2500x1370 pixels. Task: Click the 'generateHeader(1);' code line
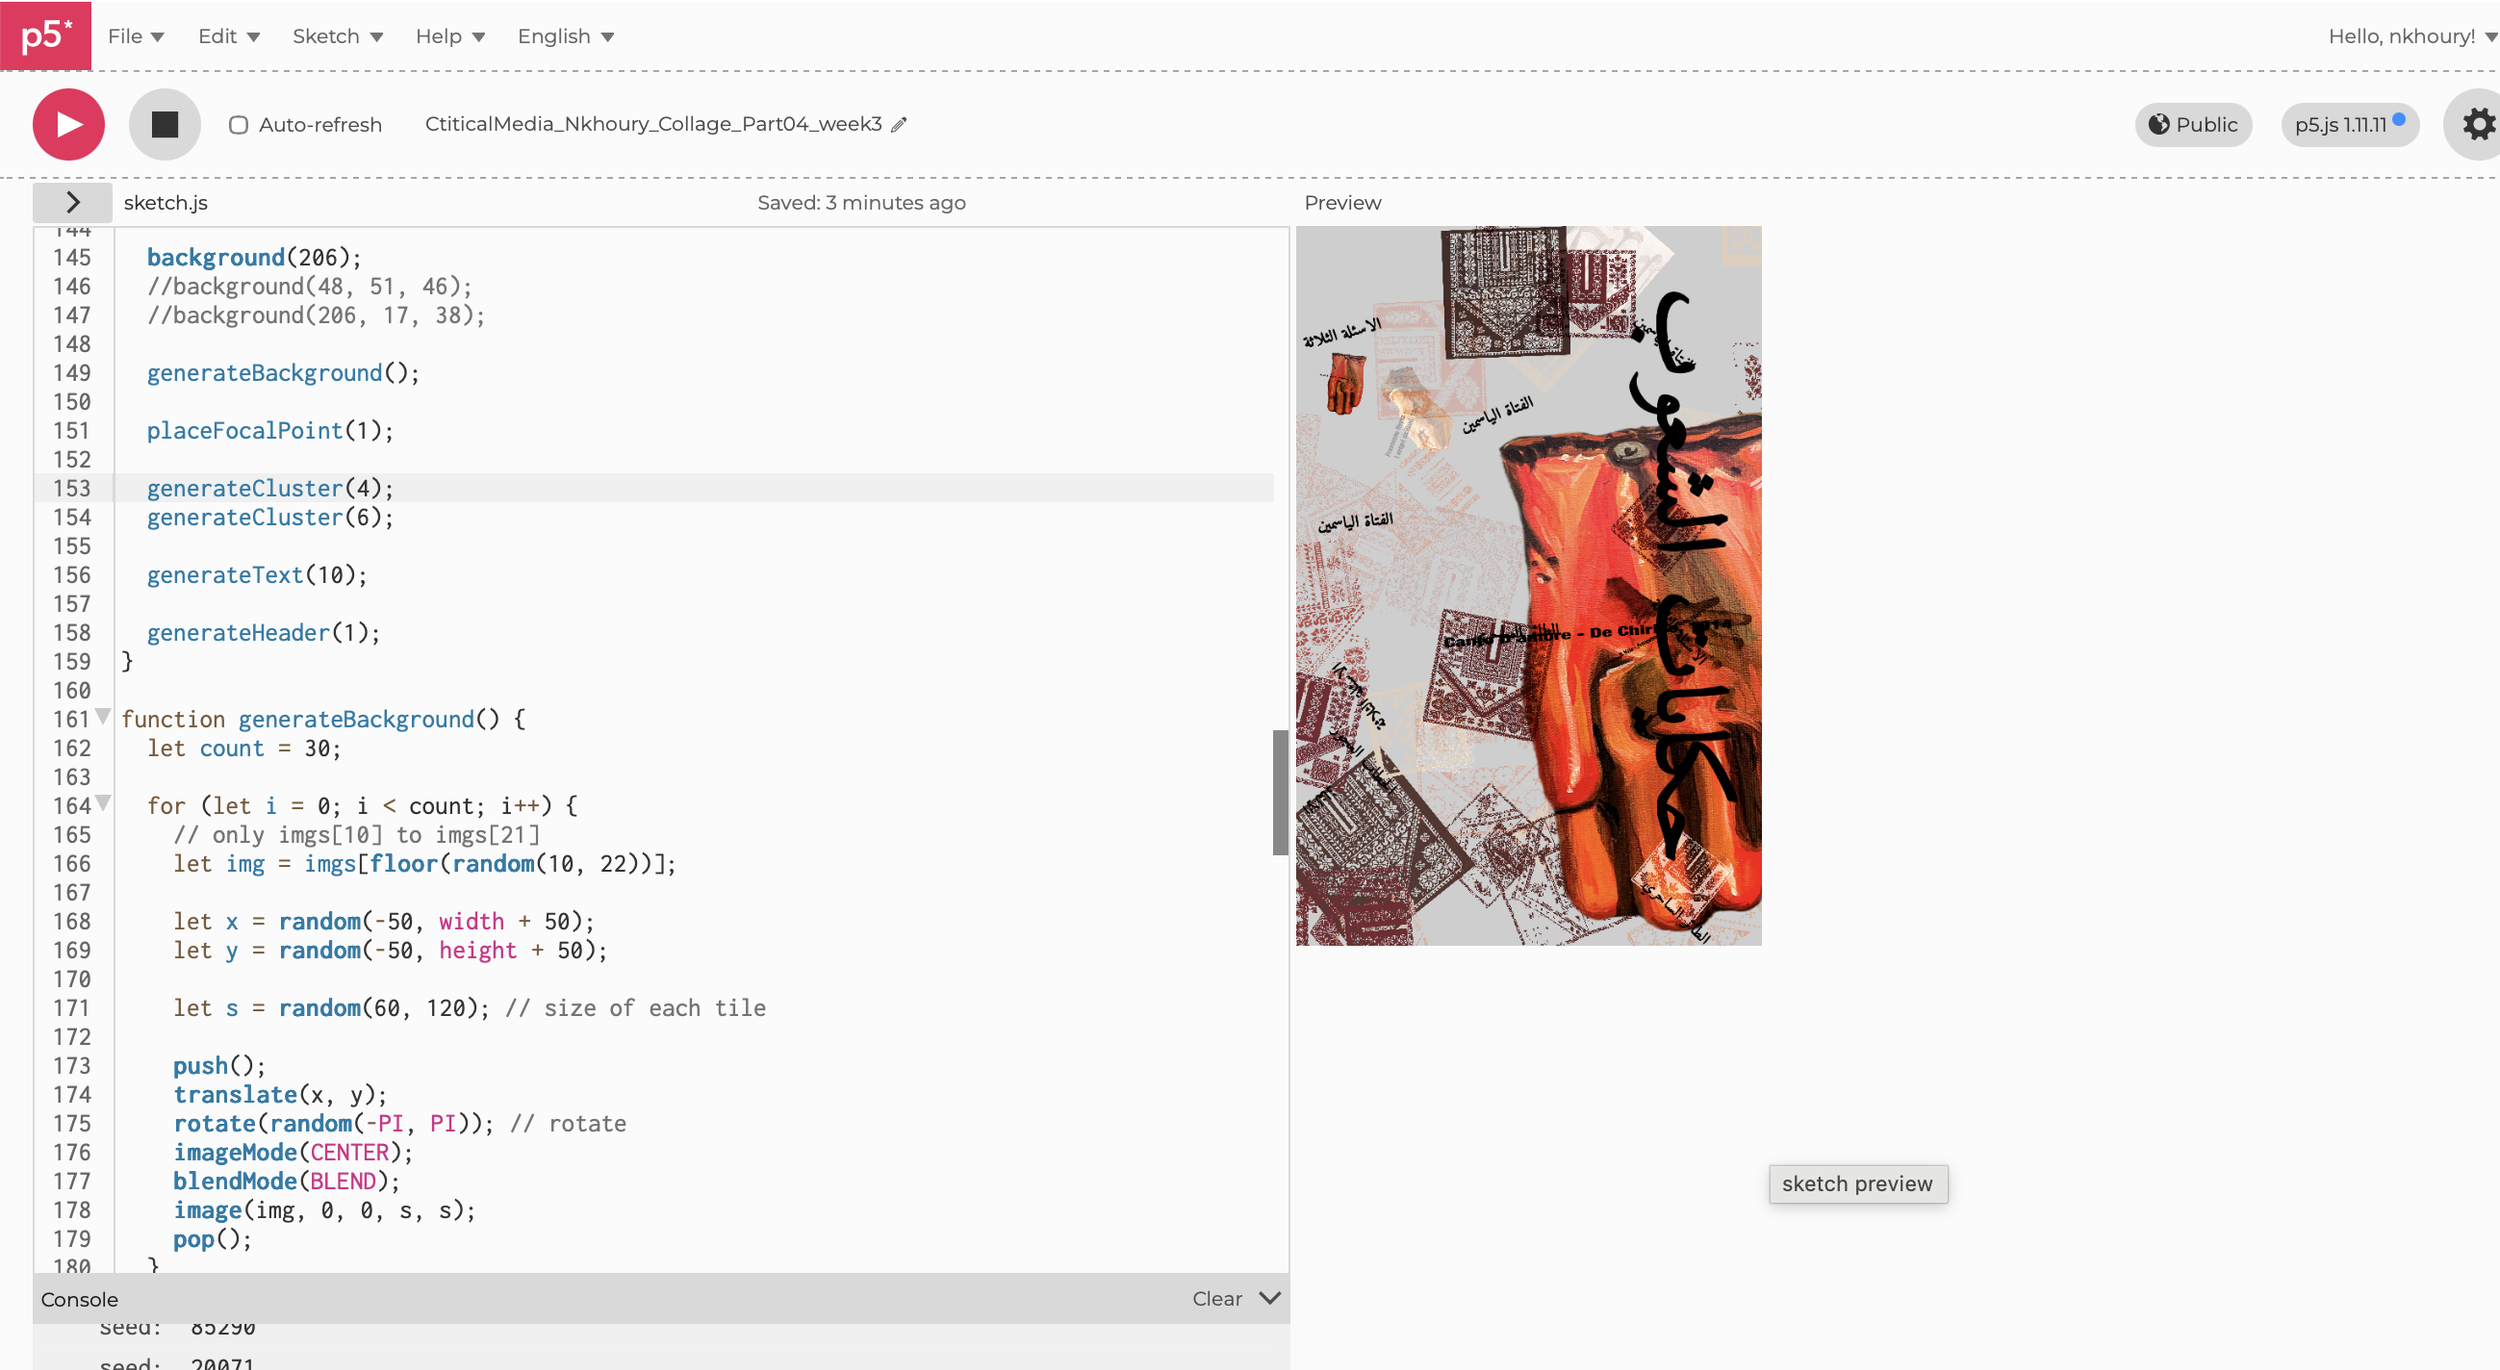pyautogui.click(x=263, y=632)
